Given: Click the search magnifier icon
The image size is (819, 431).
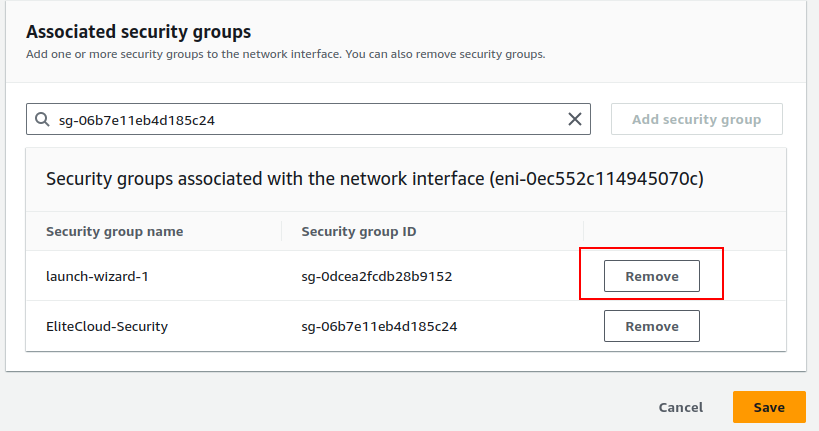Looking at the screenshot, I should click(42, 120).
